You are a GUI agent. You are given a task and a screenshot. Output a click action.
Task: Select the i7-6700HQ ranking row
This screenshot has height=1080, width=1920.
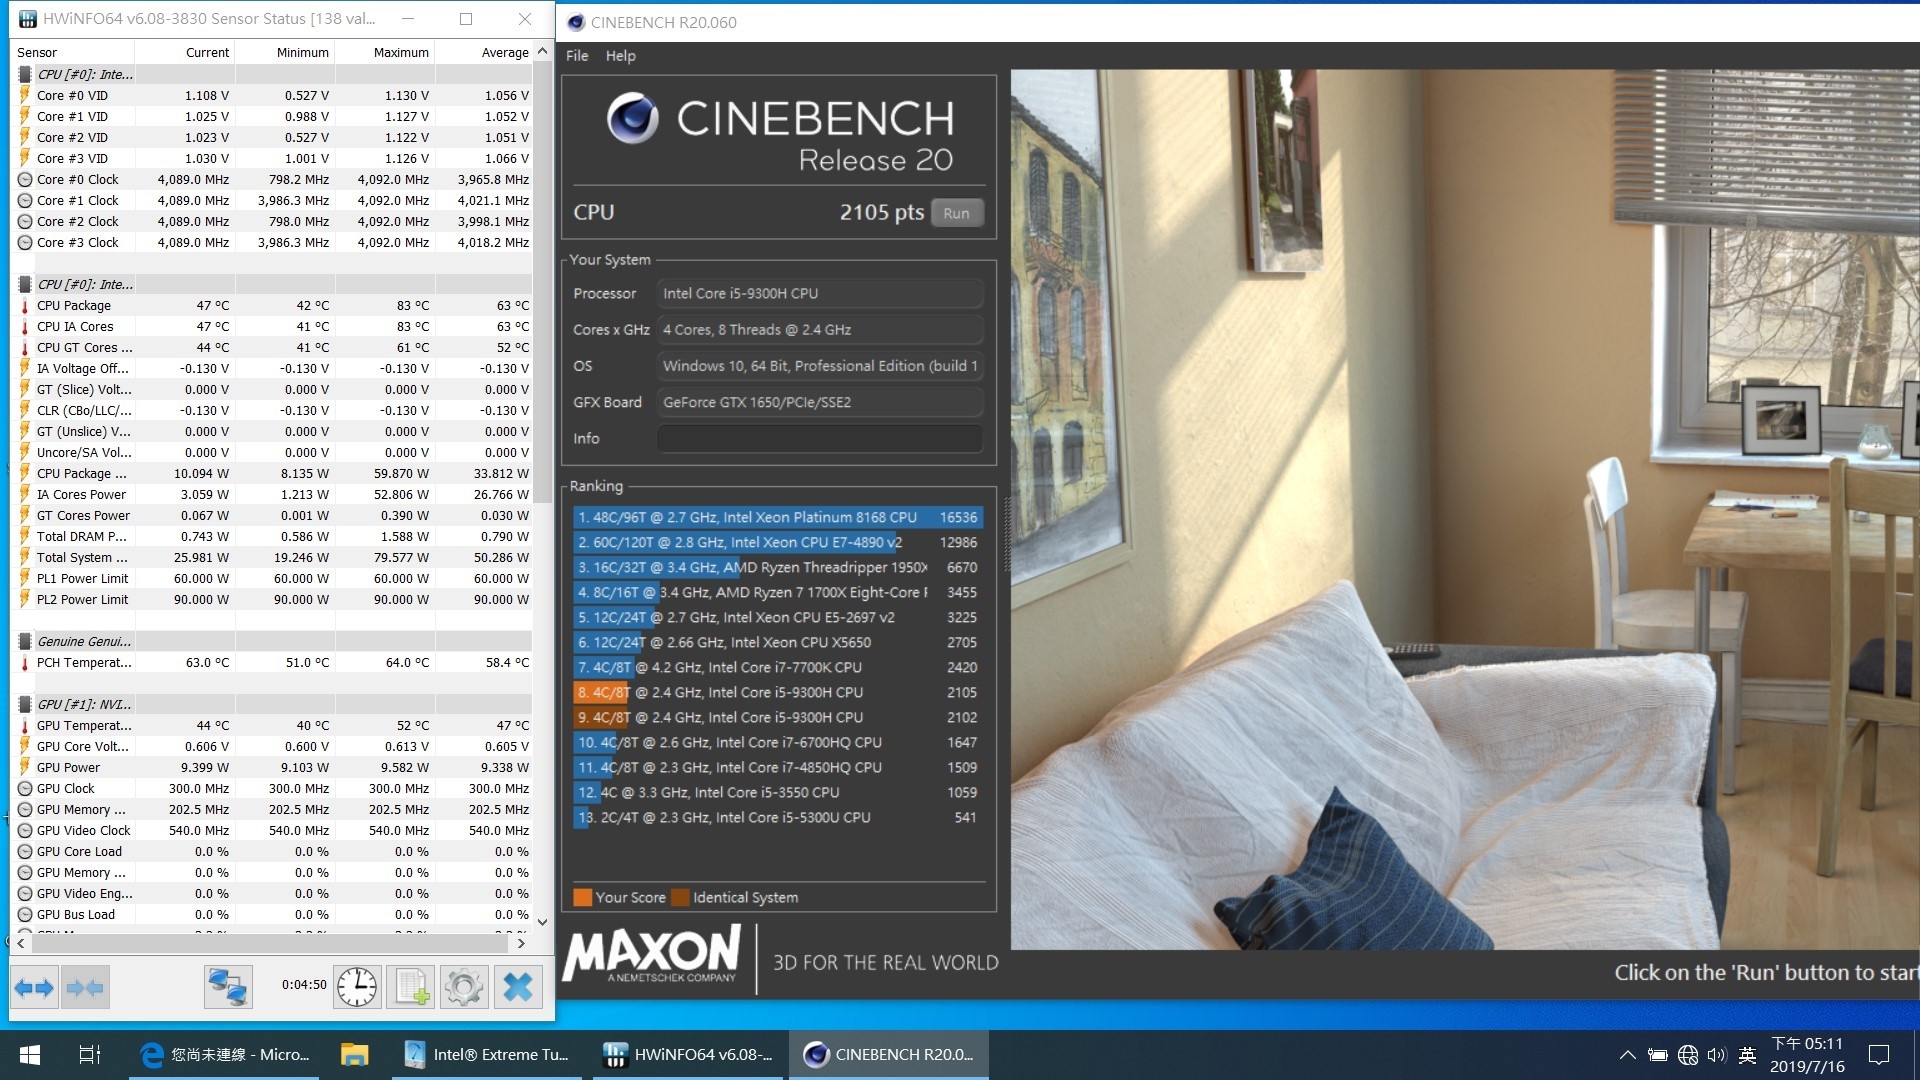click(778, 743)
